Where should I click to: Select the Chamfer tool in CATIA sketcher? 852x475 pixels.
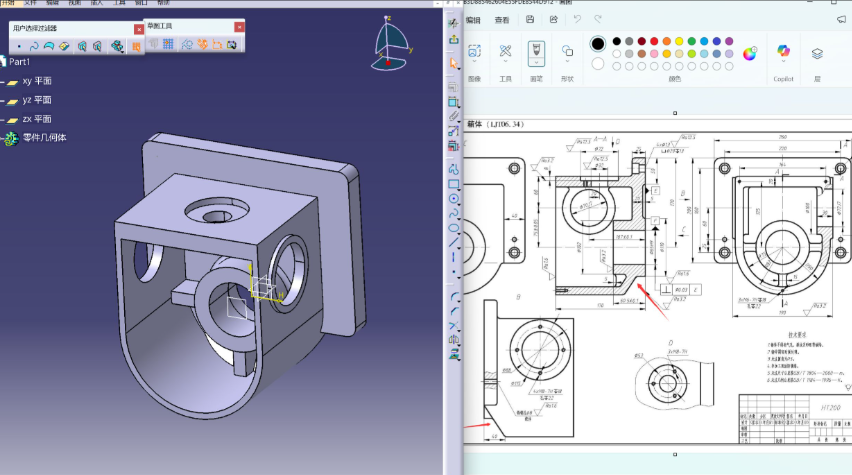[x=454, y=311]
